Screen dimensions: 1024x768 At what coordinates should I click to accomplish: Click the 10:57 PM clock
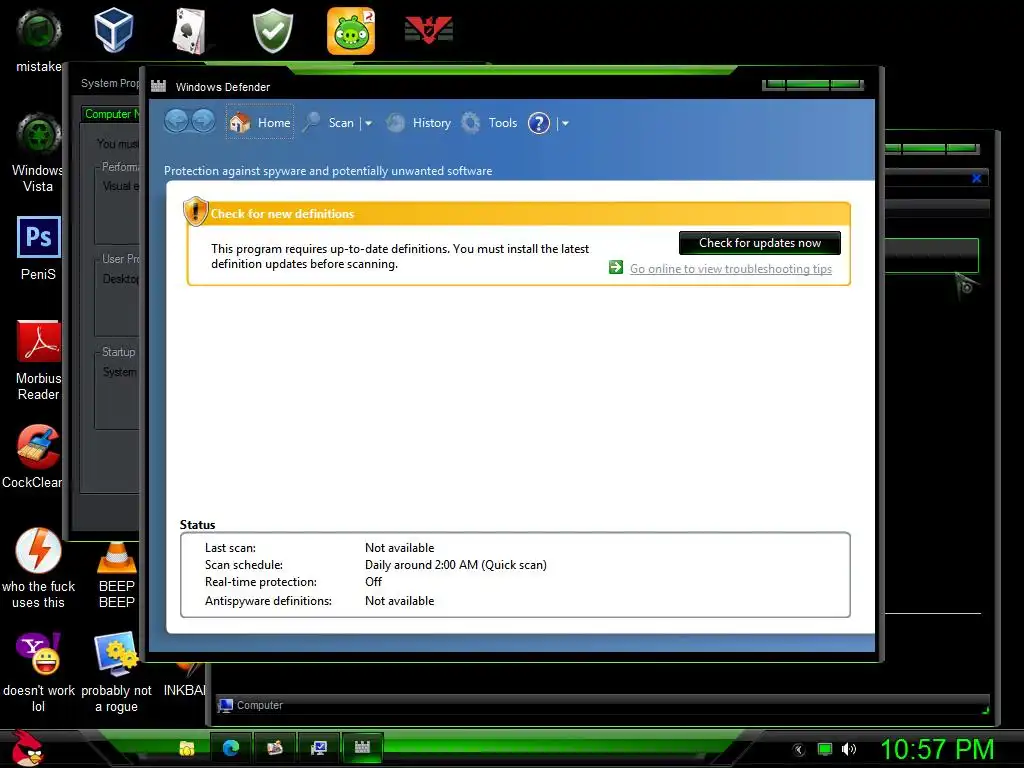coord(937,749)
